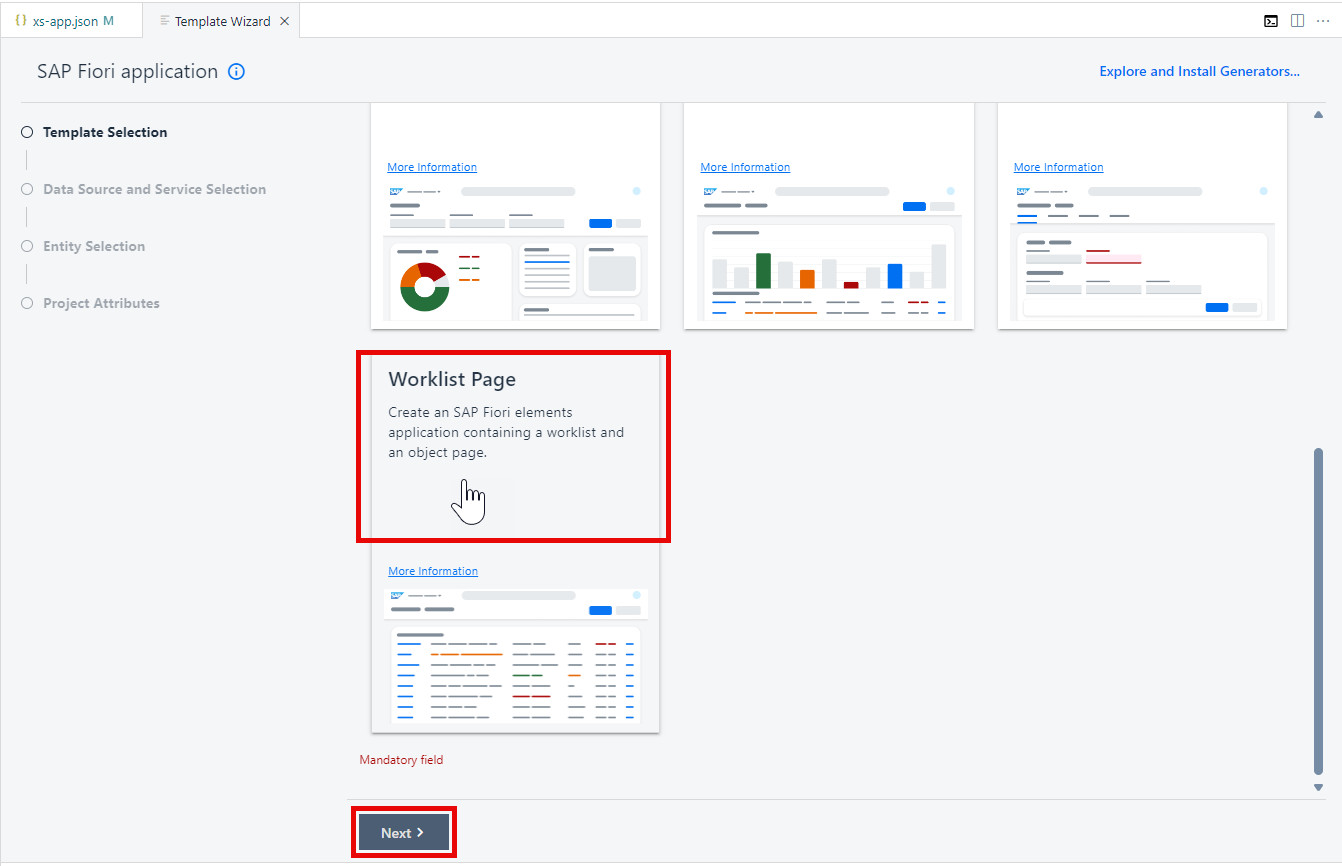Click the bar chart template preview thumbnail
The height and width of the screenshot is (866, 1342).
click(x=829, y=252)
